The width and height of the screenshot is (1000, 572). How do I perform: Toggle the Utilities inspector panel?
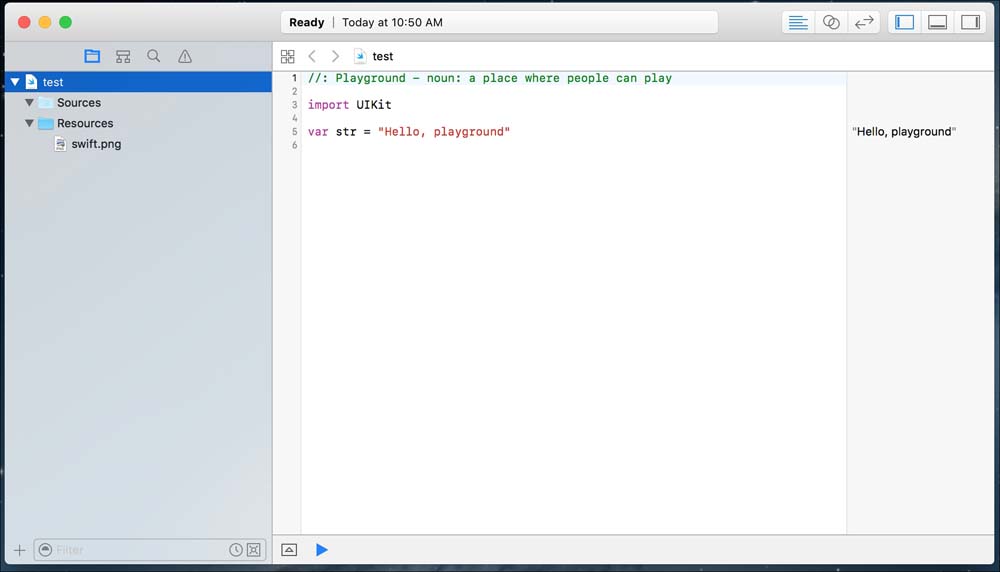(x=969, y=22)
